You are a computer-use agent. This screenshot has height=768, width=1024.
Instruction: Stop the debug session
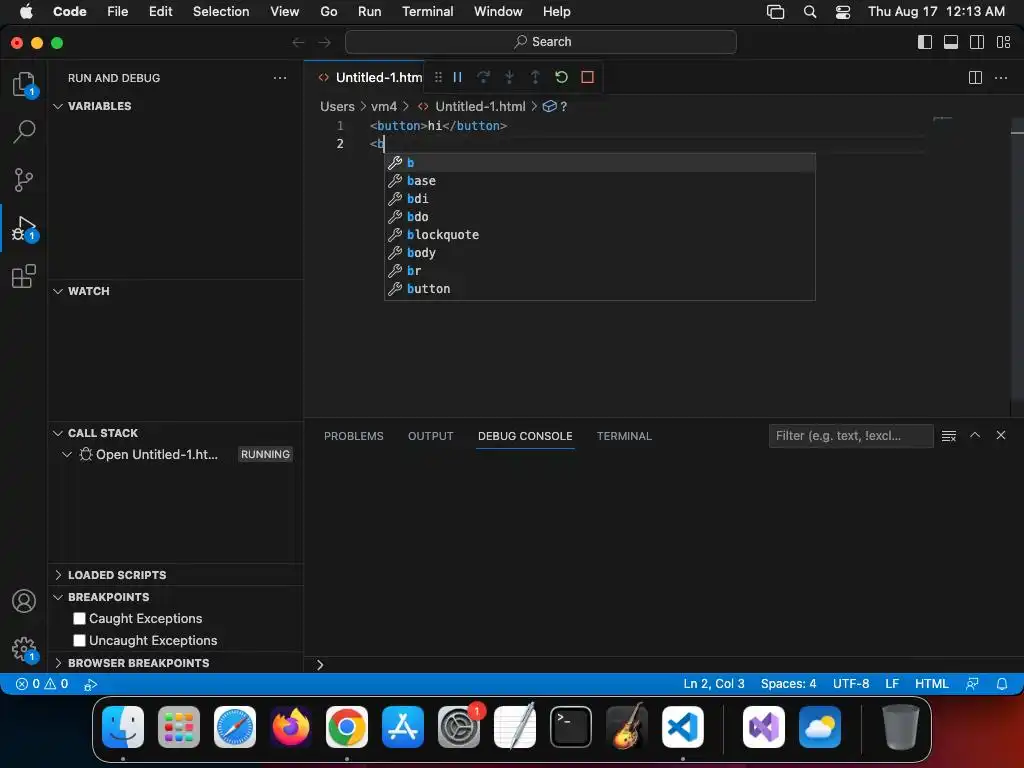coord(587,77)
